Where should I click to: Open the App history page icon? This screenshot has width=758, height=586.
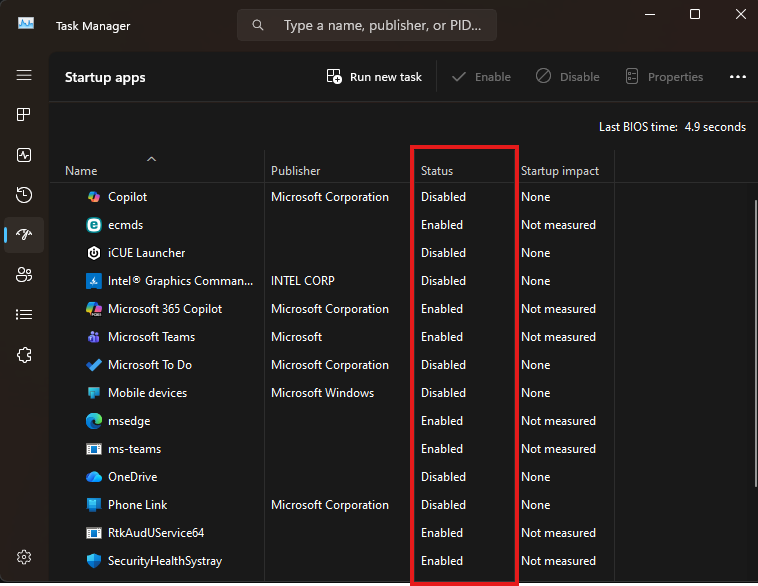(24, 195)
